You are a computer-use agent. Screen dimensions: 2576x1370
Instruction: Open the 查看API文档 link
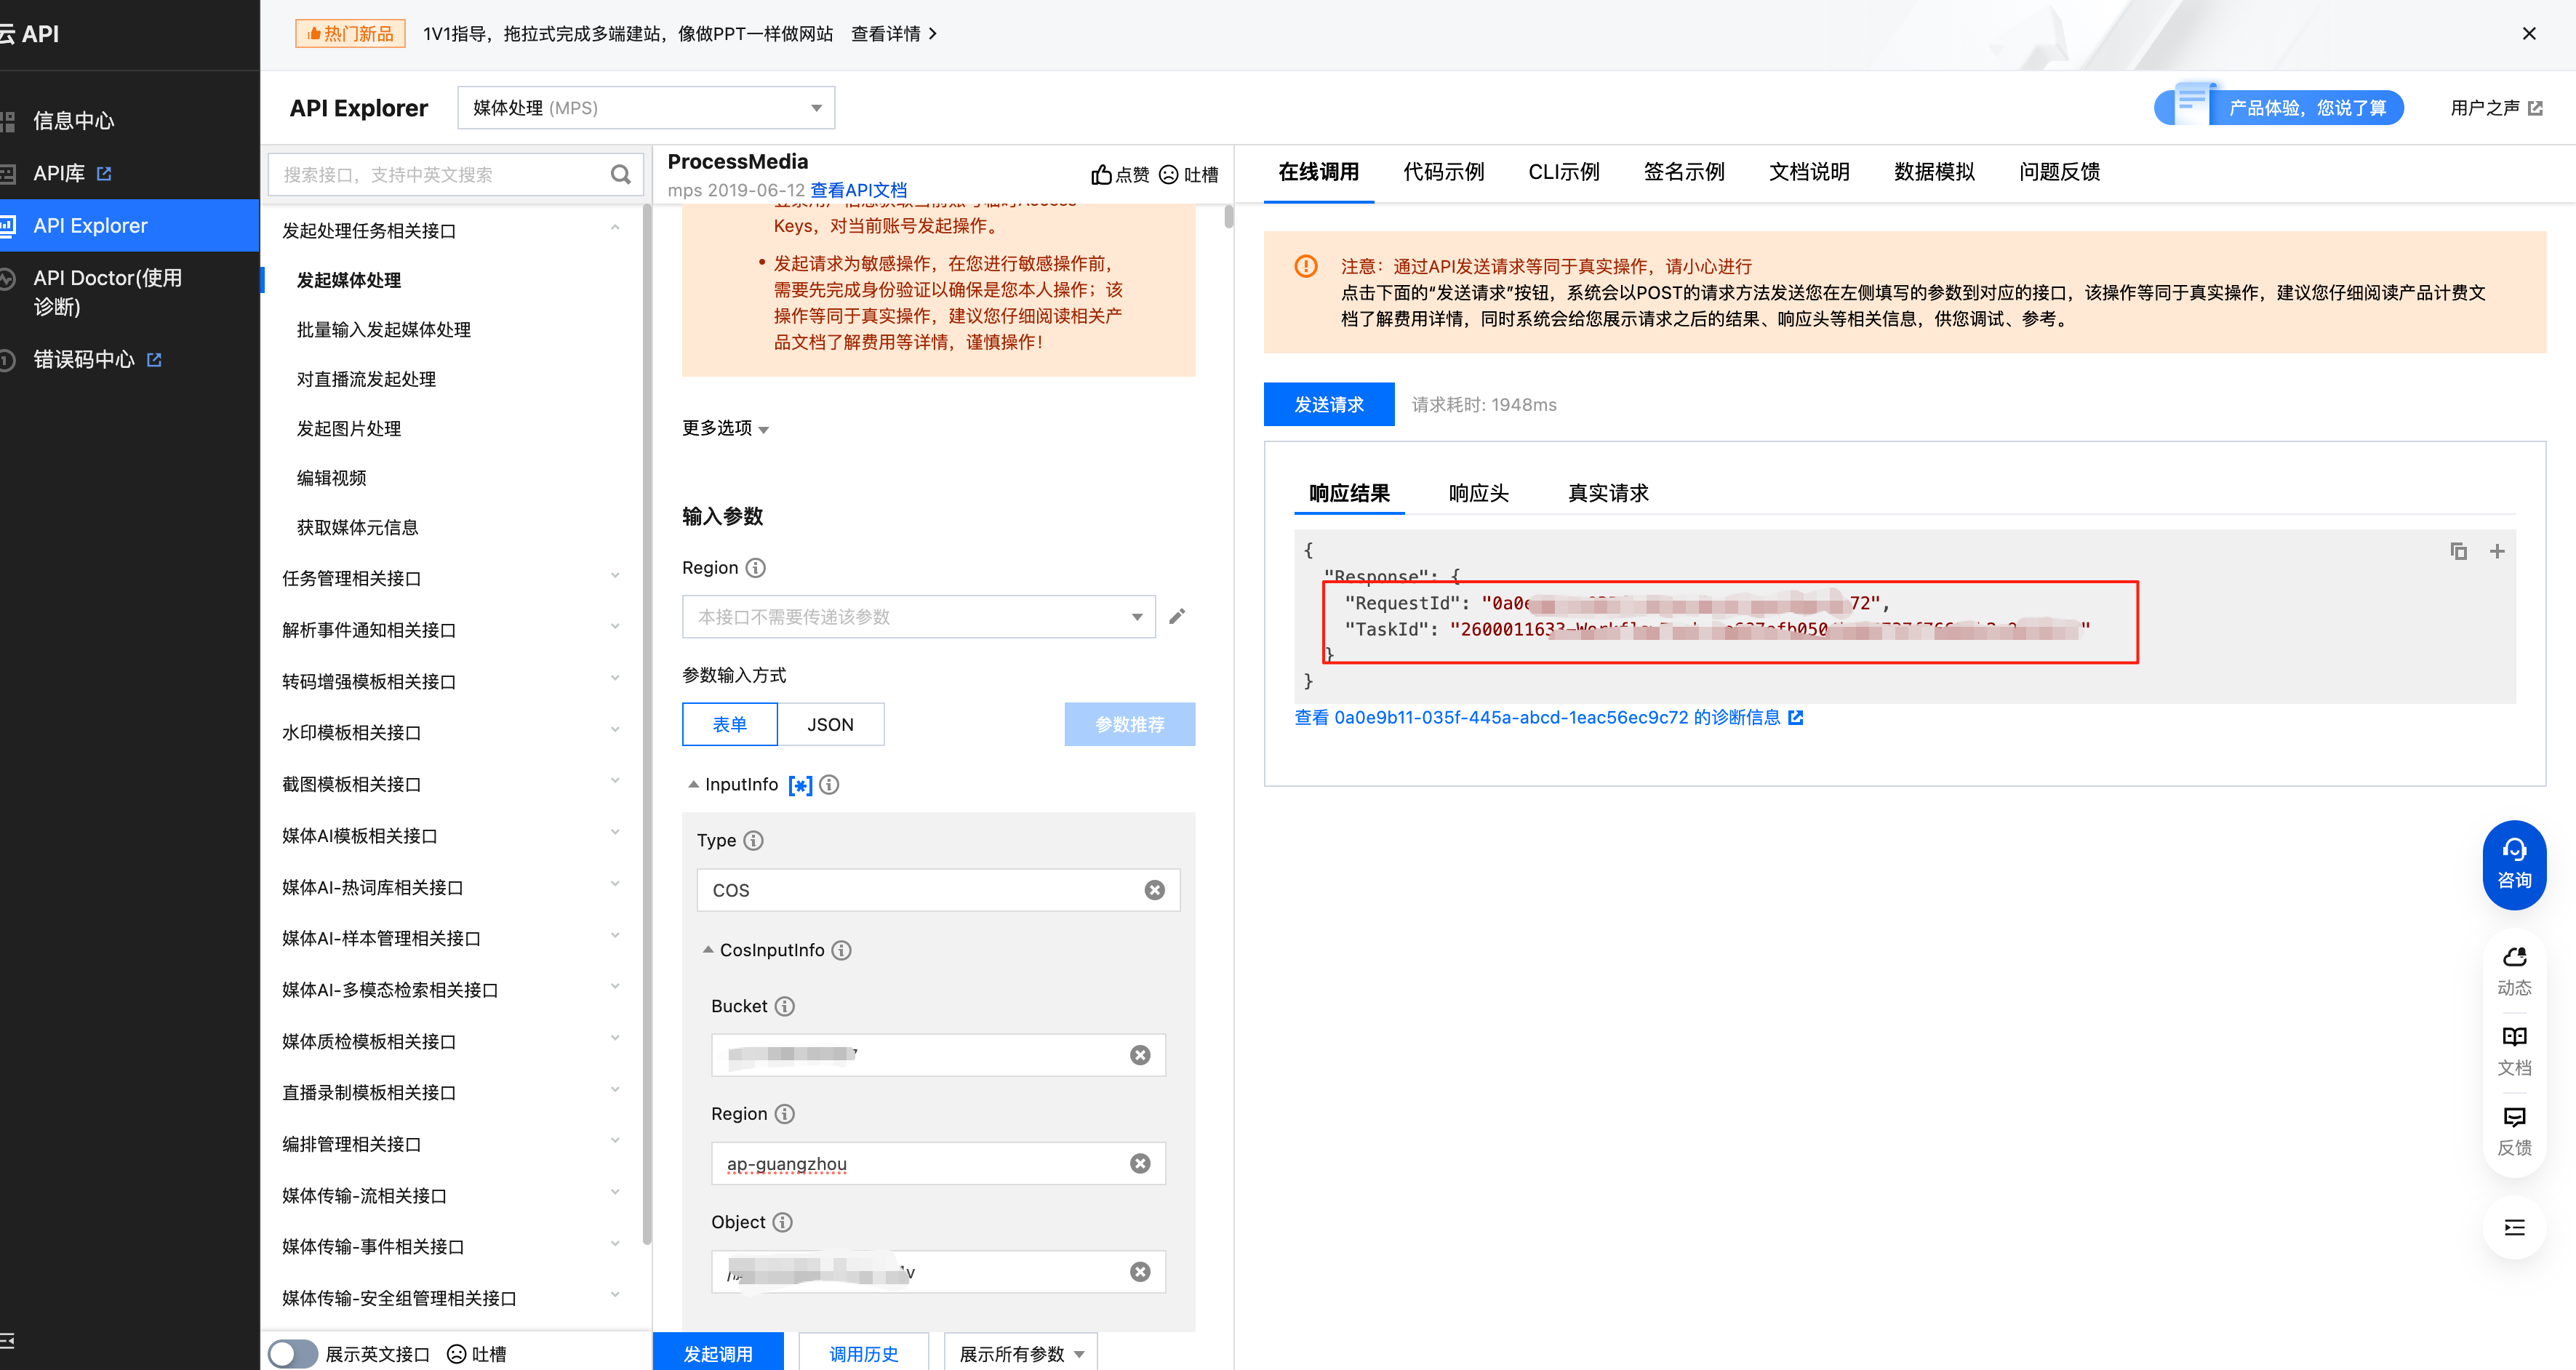click(x=858, y=190)
